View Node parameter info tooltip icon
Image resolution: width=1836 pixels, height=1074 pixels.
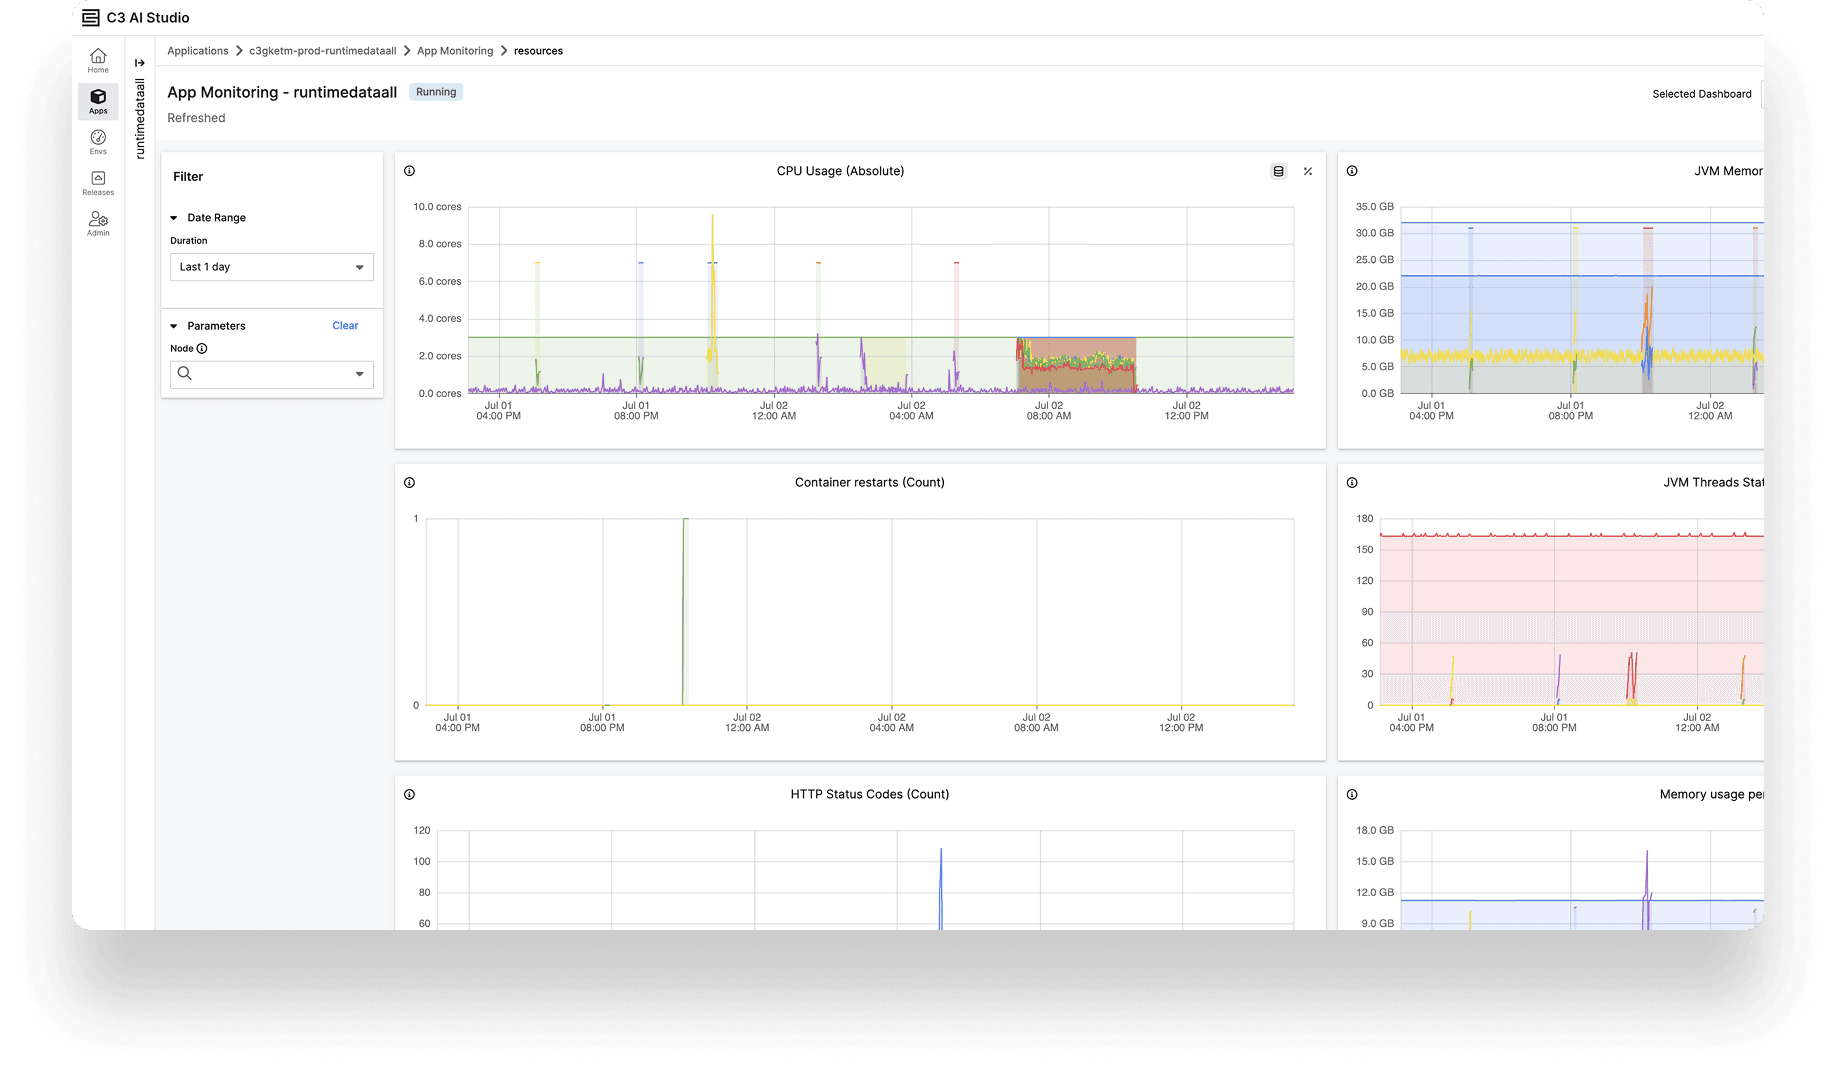coord(202,349)
